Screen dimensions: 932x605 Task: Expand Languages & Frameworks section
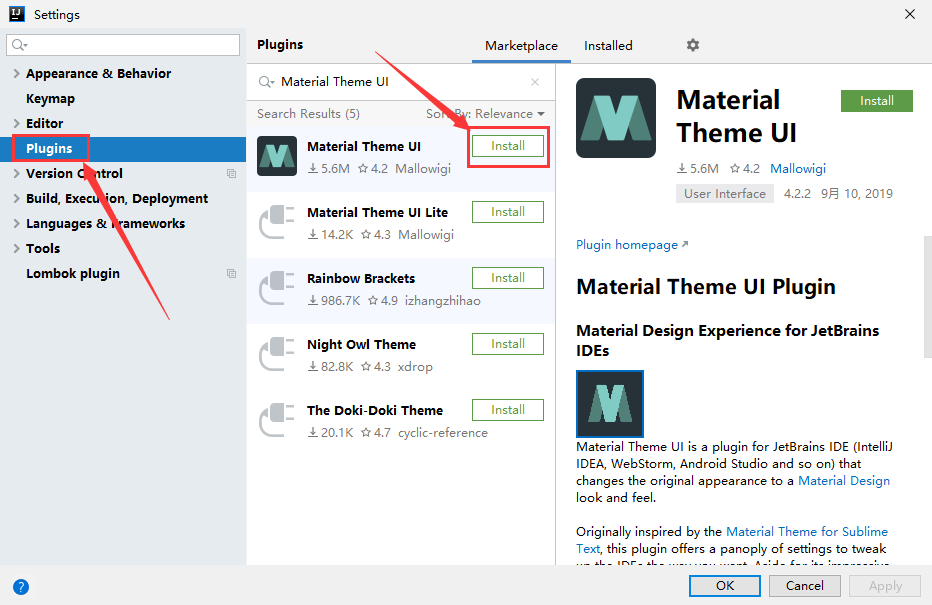(x=16, y=223)
